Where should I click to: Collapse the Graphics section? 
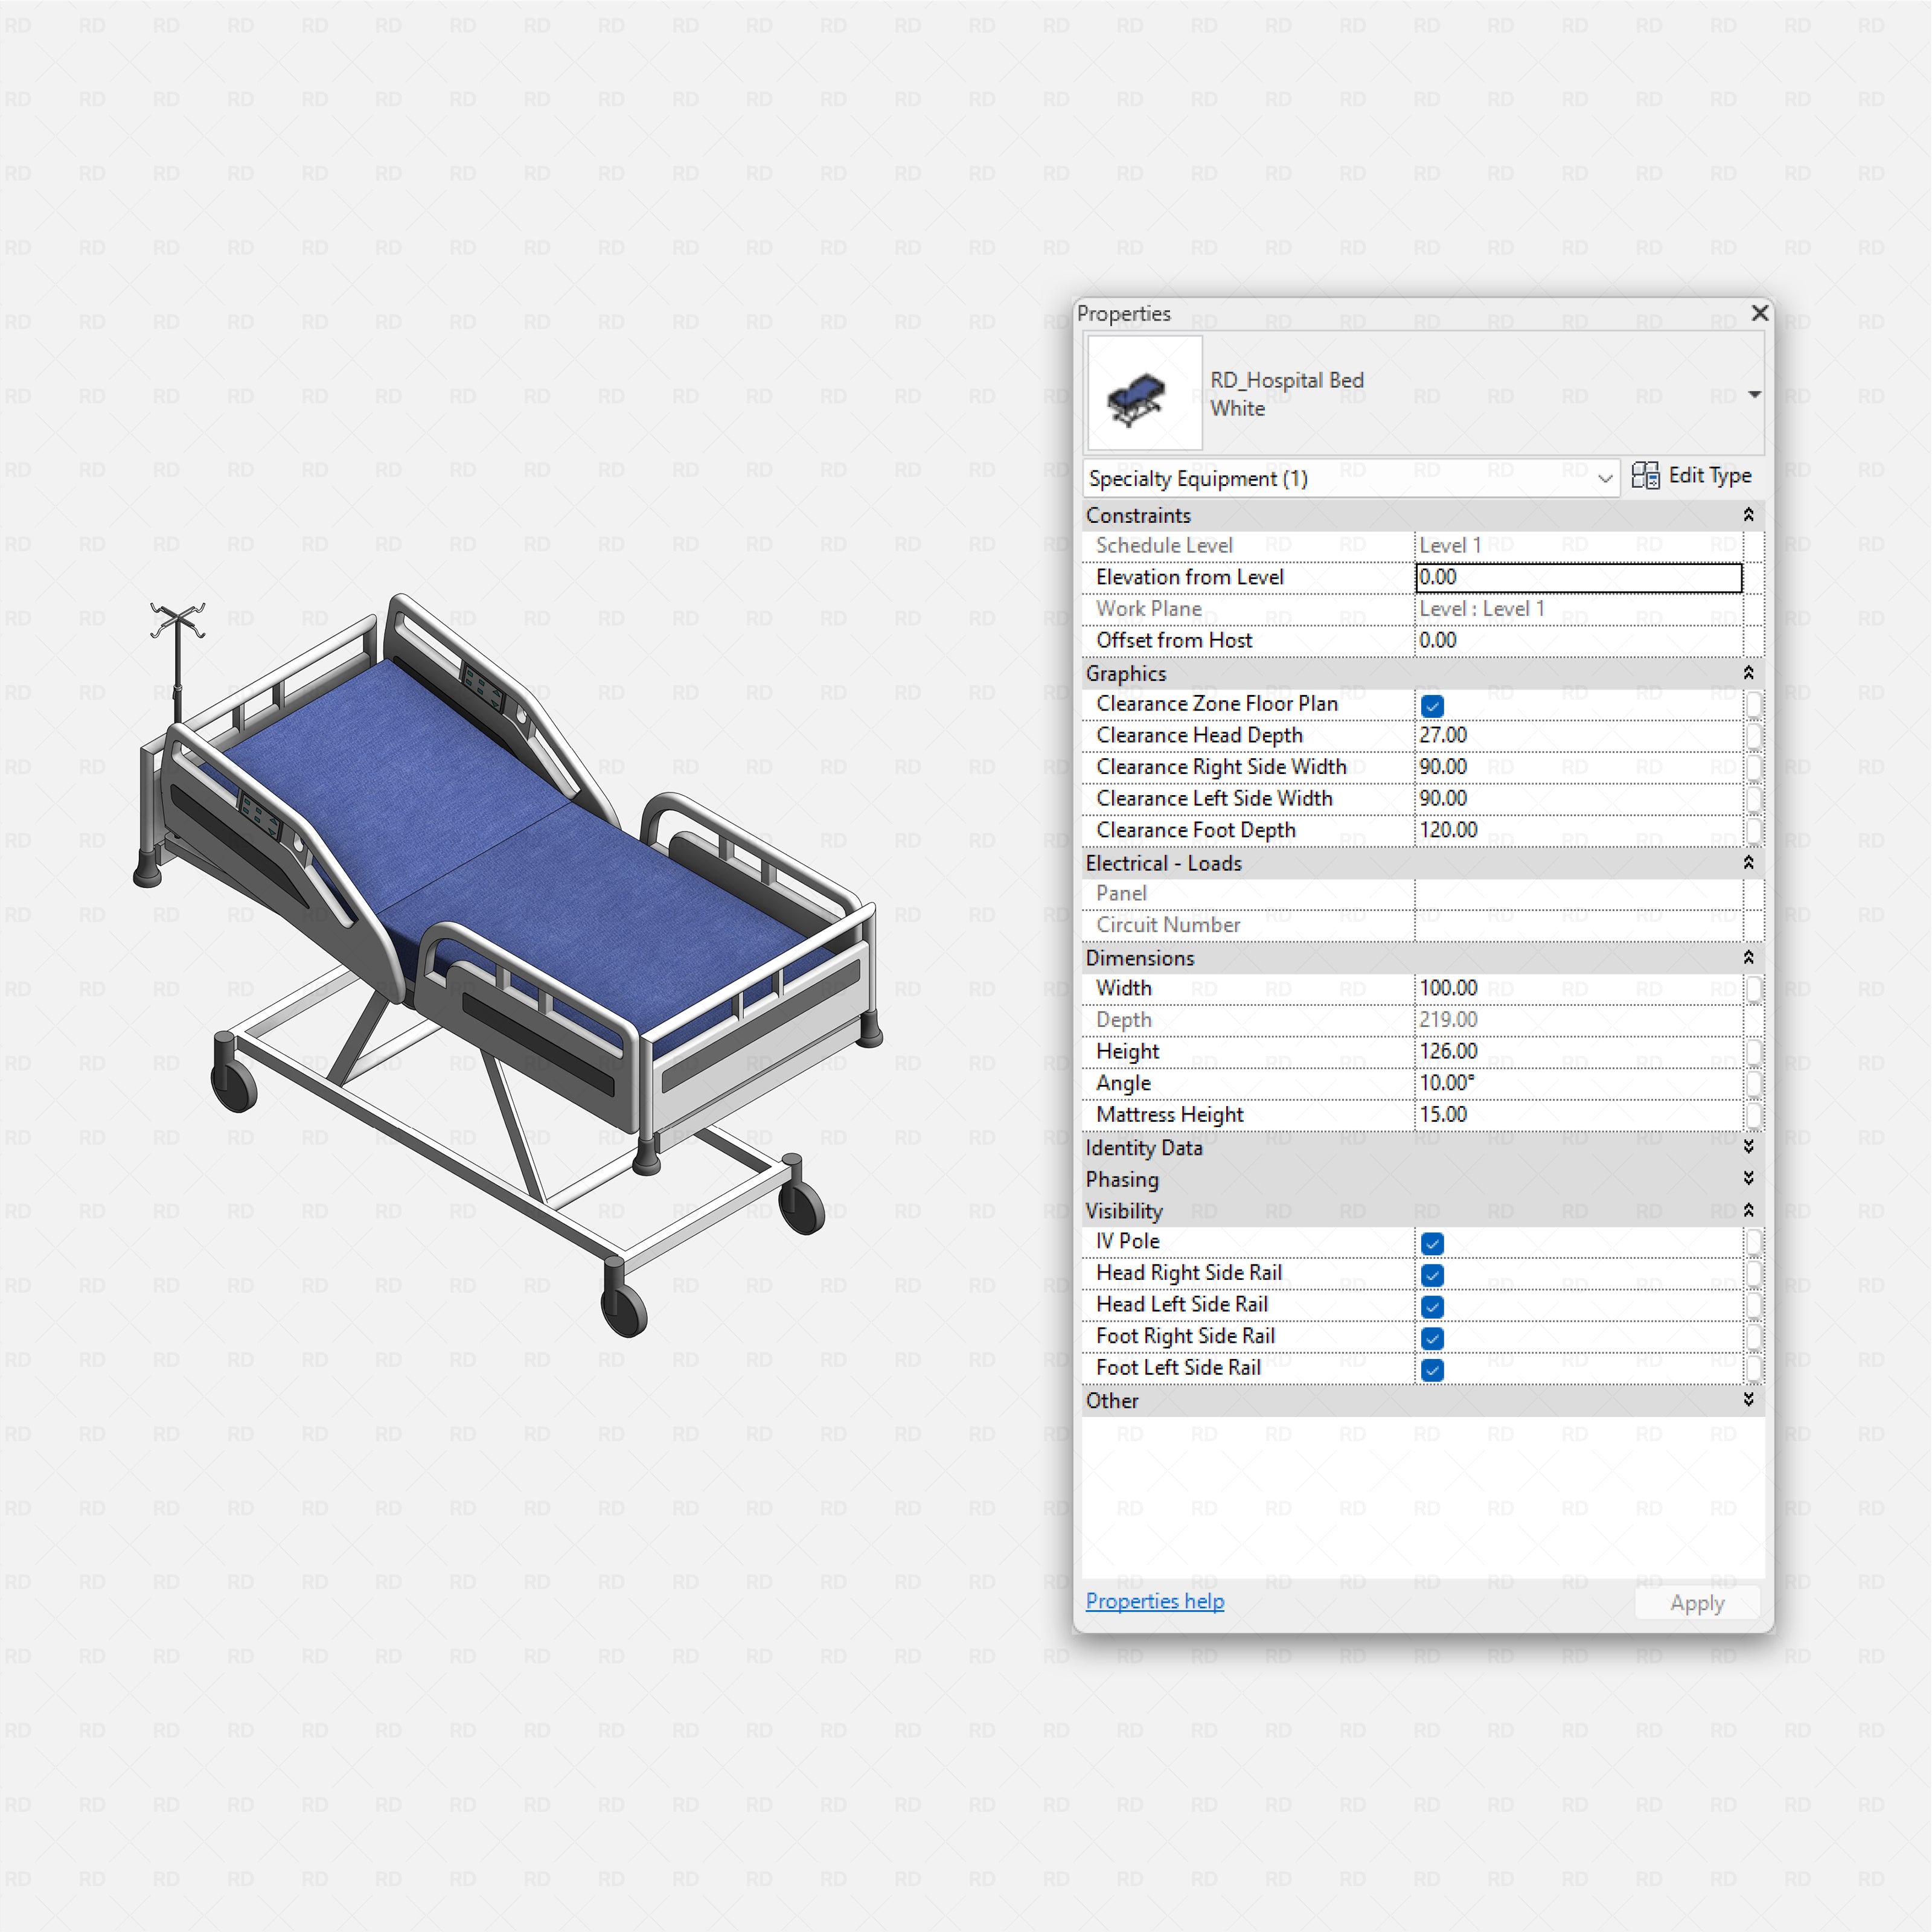coord(1749,673)
